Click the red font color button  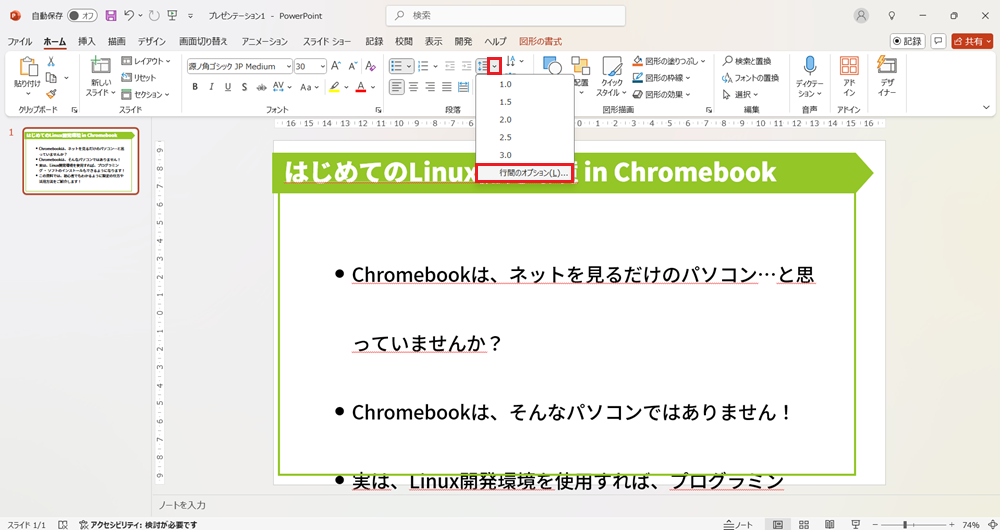pos(360,87)
